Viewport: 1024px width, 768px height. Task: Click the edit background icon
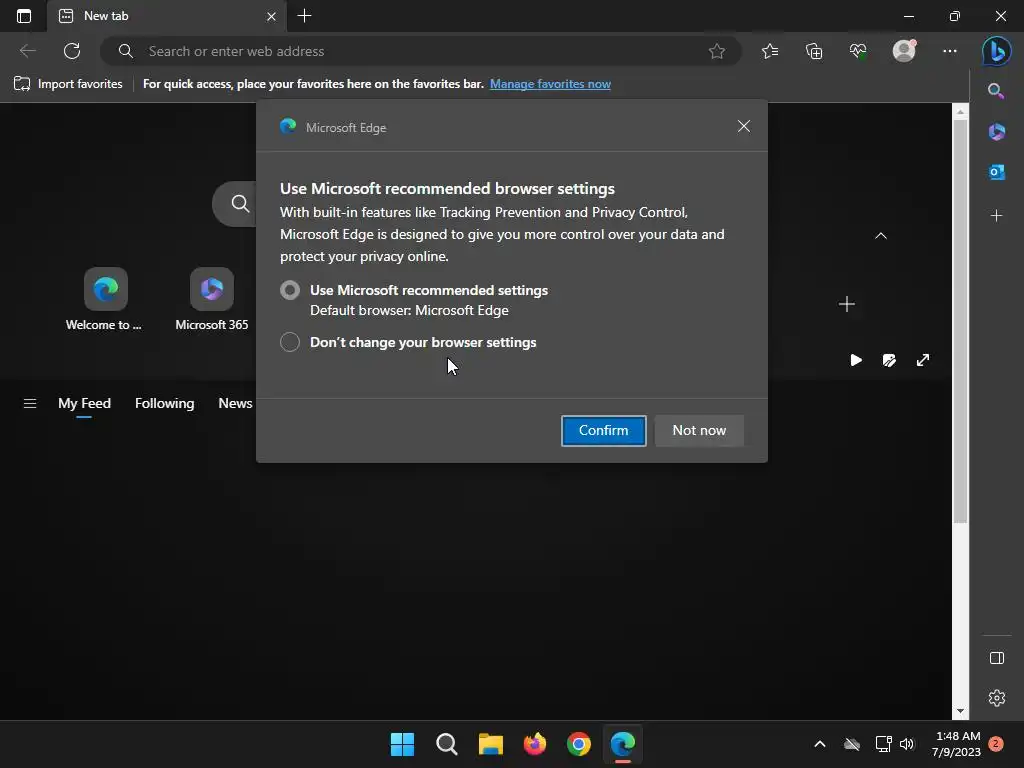889,360
